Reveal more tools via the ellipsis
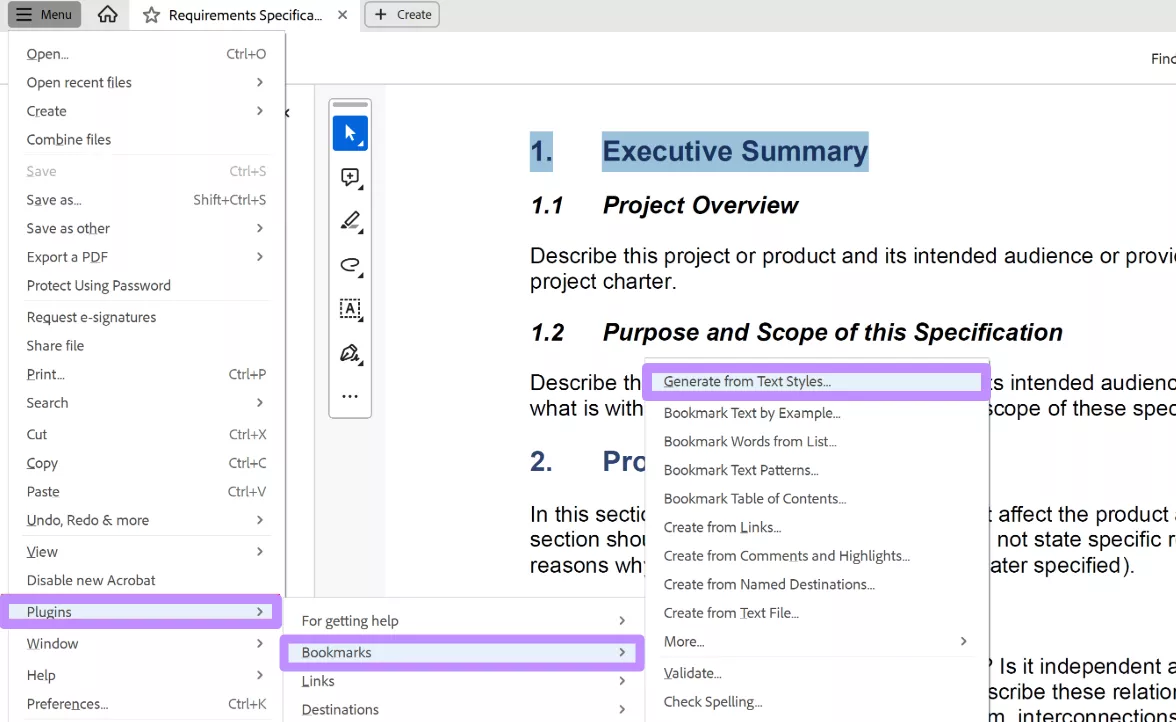This screenshot has width=1176, height=722. coord(350,396)
